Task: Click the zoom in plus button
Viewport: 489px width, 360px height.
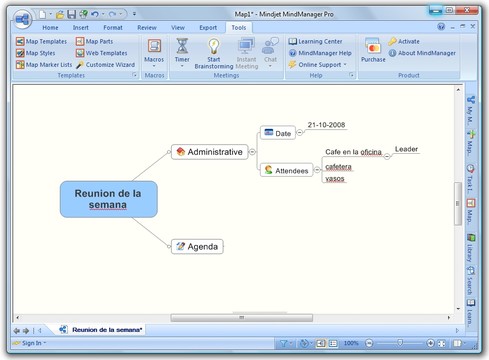Action: tap(430, 343)
